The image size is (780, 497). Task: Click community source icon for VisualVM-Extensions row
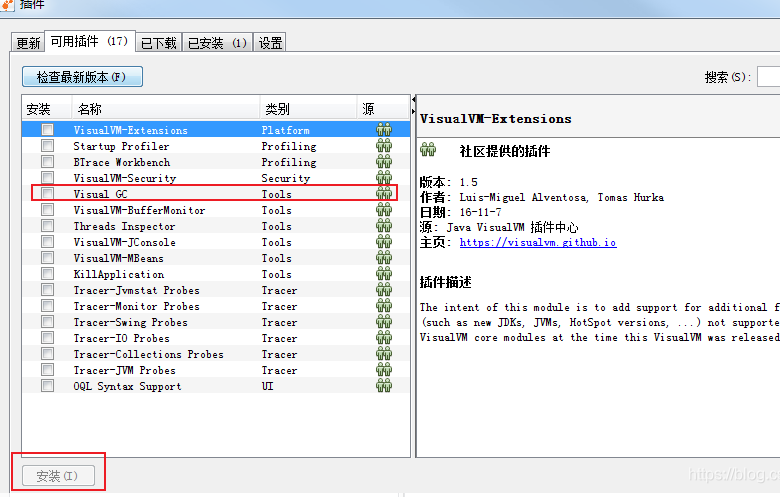click(384, 130)
